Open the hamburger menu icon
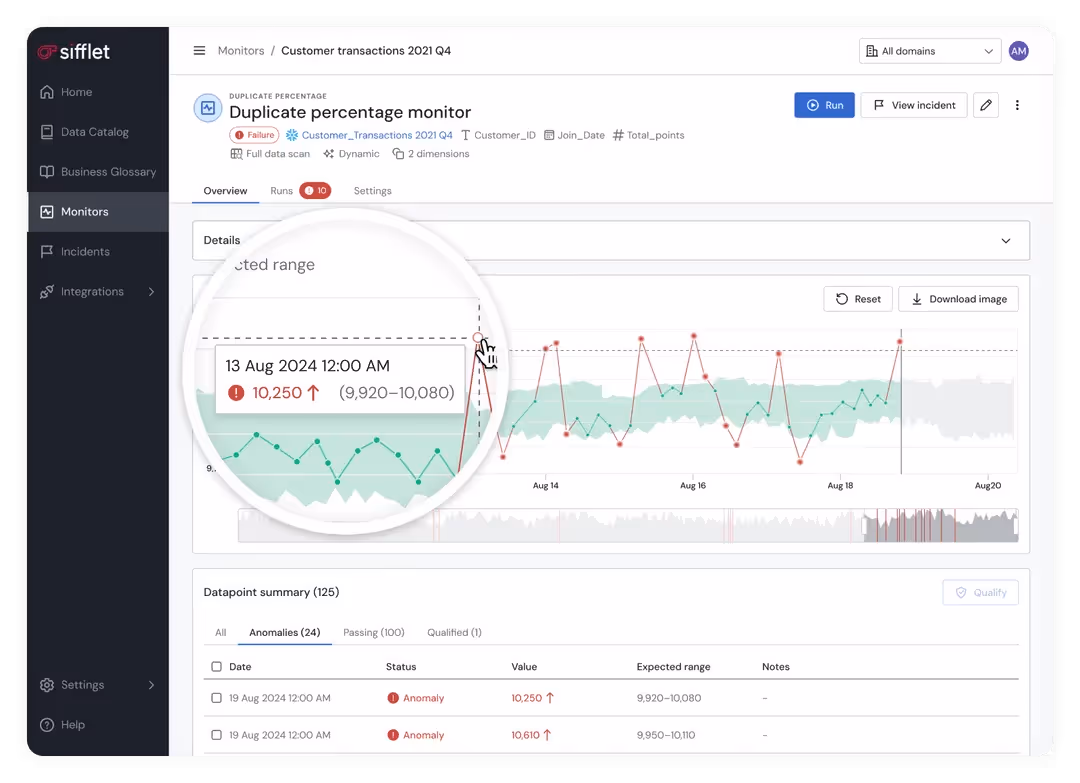Screen dimensions: 1080x783 point(199,50)
